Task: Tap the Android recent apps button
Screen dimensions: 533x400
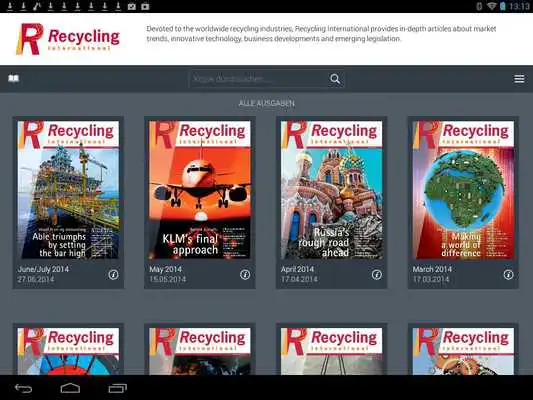Action: (x=118, y=388)
